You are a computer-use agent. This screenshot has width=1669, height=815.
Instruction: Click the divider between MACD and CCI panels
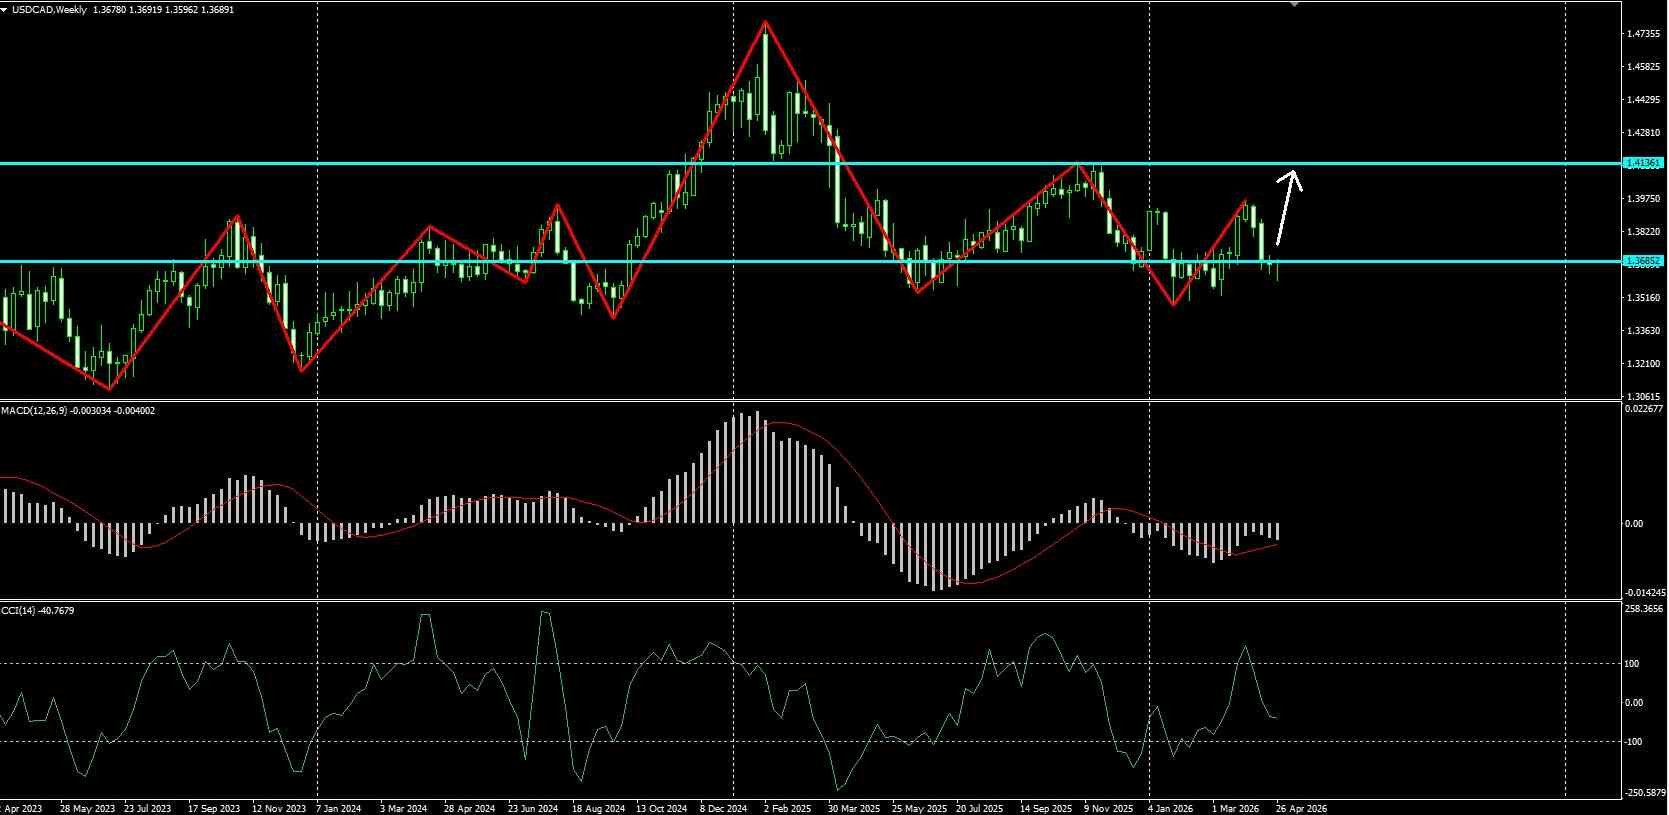810,600
